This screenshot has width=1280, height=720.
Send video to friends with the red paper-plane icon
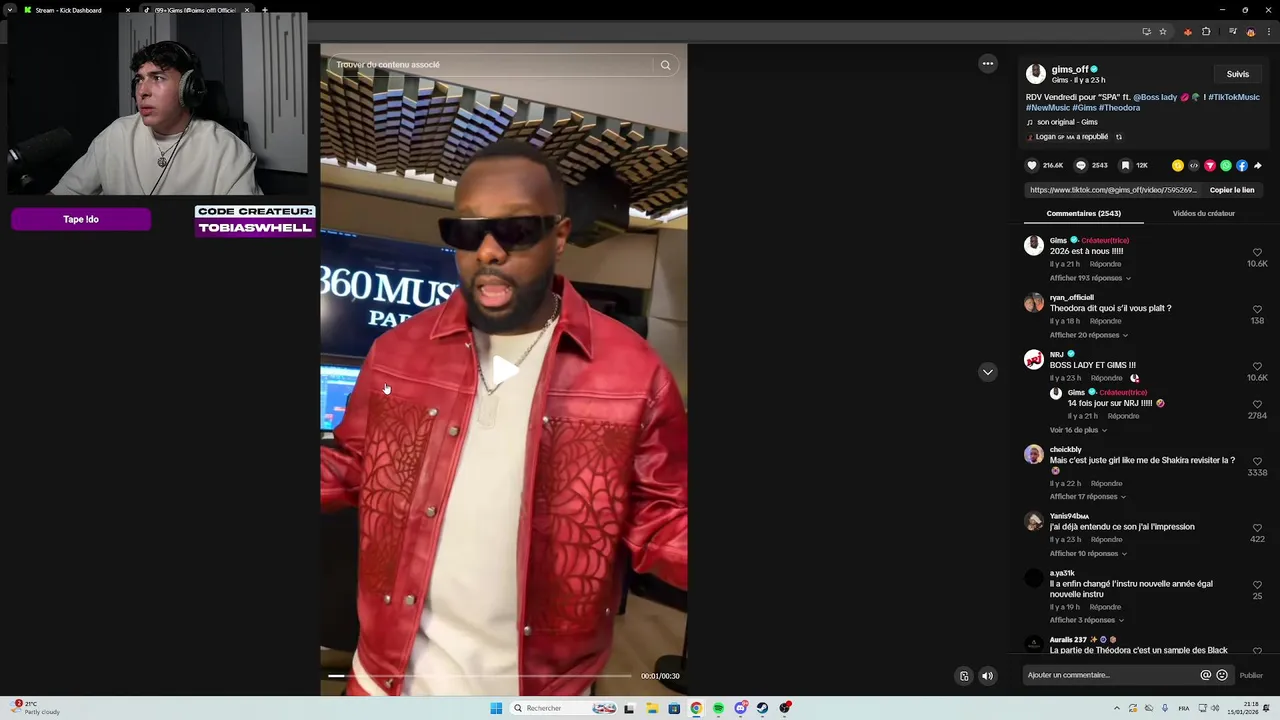tap(1210, 165)
